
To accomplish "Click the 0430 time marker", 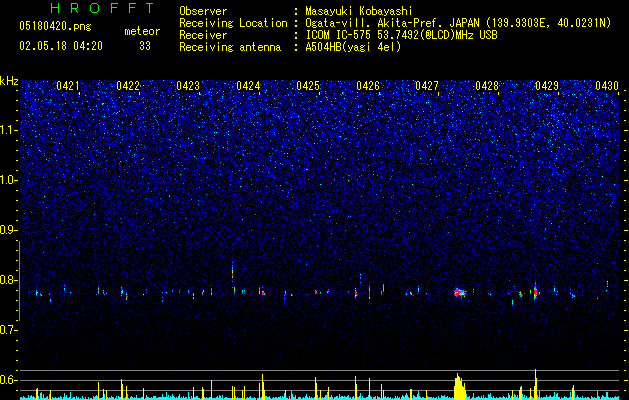I will coord(607,86).
